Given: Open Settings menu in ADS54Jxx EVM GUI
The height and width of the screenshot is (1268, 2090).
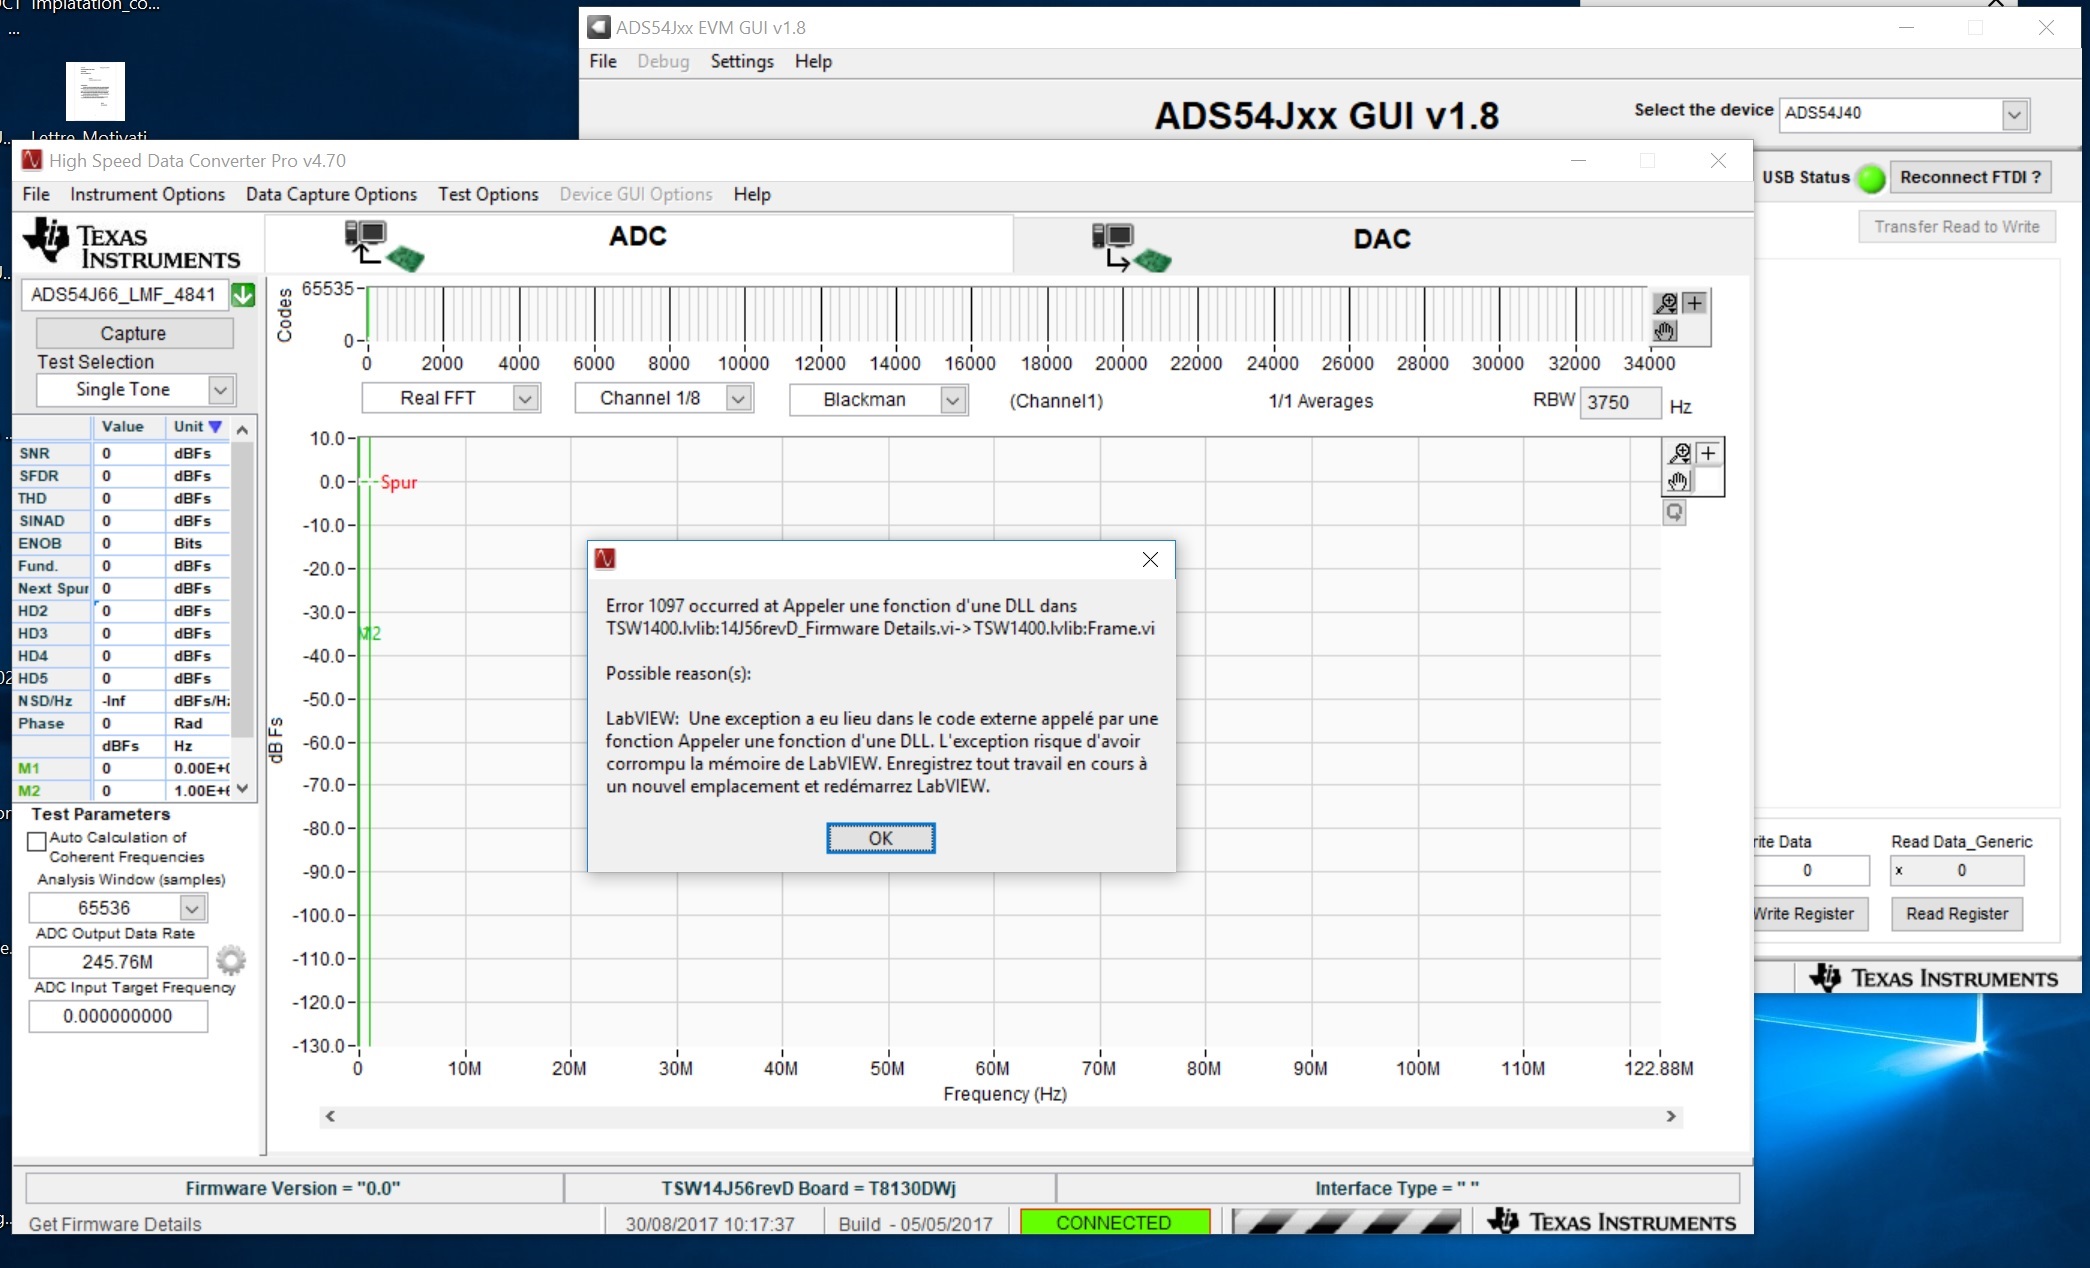Looking at the screenshot, I should pos(742,61).
